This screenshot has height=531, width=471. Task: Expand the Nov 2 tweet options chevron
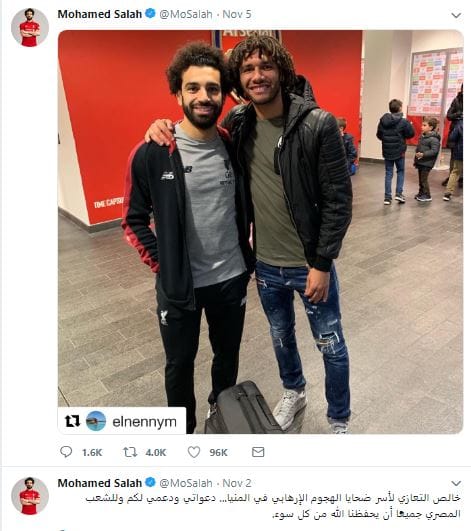[456, 483]
